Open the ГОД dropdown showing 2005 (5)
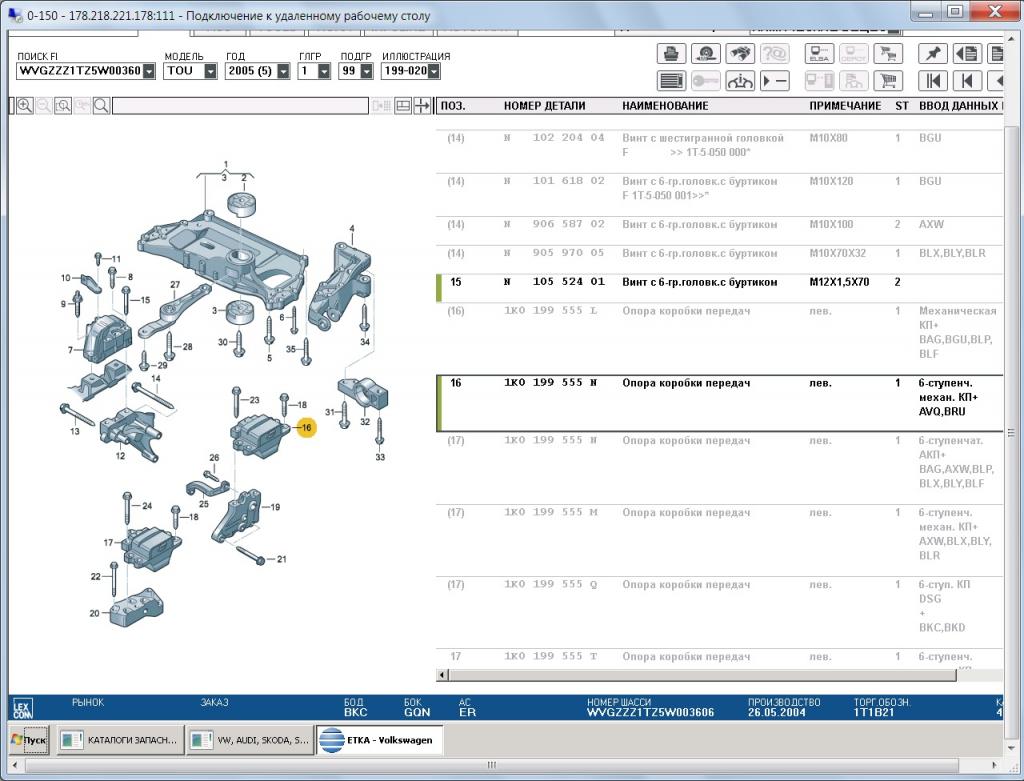Image resolution: width=1024 pixels, height=781 pixels. pos(283,71)
